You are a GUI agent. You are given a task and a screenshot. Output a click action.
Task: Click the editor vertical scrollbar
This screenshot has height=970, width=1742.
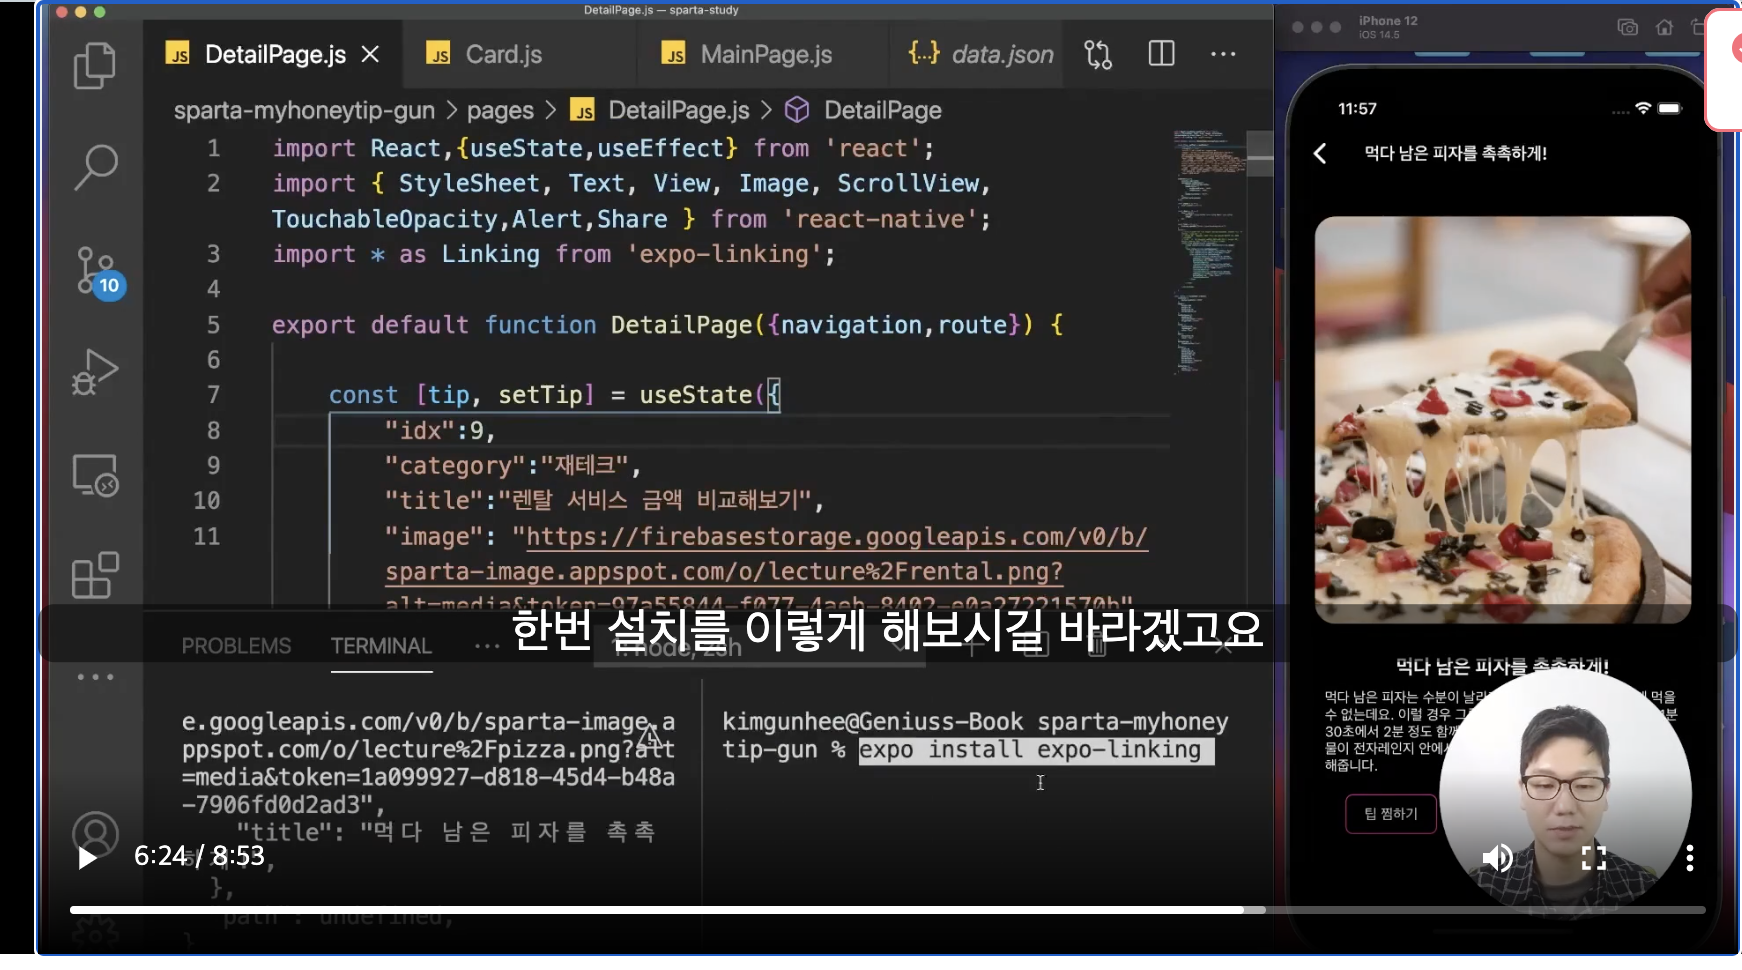click(x=1260, y=153)
